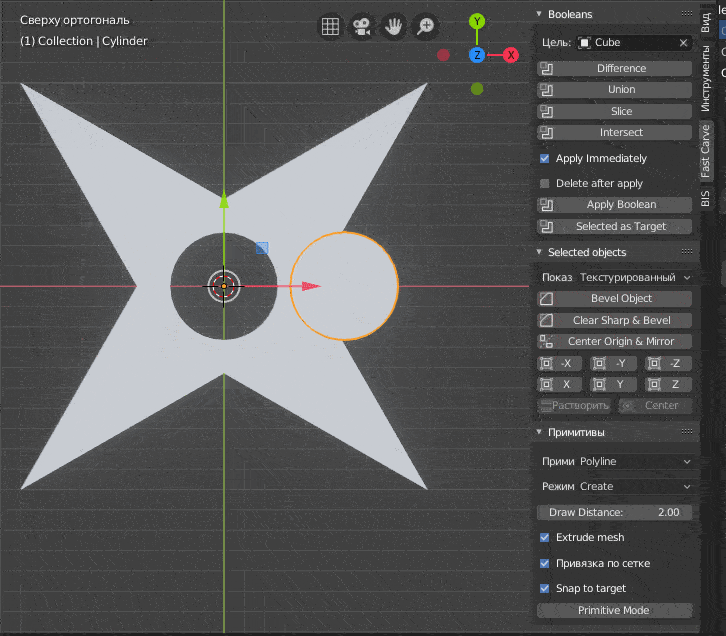Toggle orthographic grid view icon
The height and width of the screenshot is (636, 726).
click(330, 26)
